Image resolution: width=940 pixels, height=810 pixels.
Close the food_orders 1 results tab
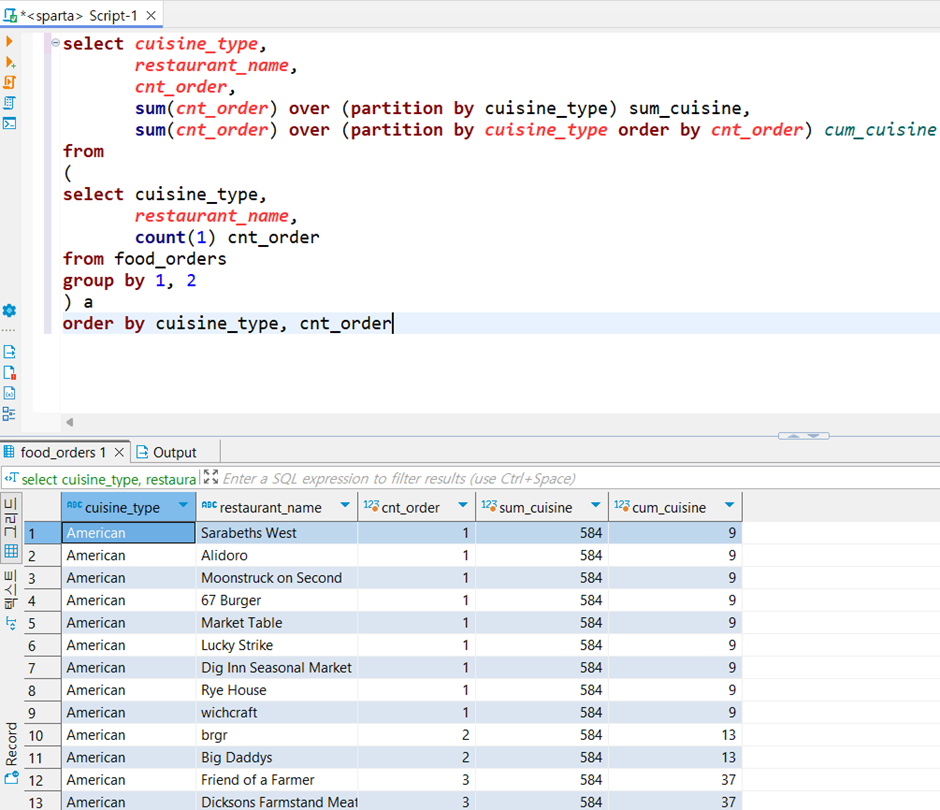tap(119, 452)
